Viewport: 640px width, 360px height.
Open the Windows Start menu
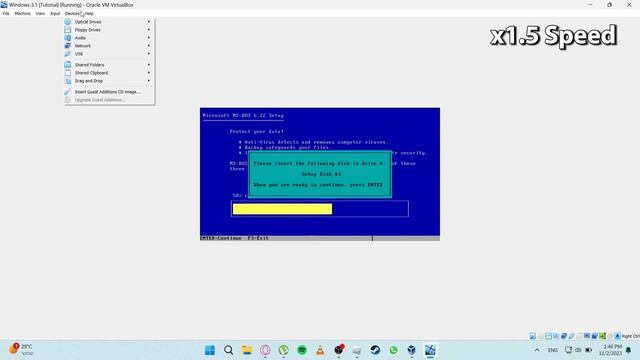pyautogui.click(x=210, y=350)
